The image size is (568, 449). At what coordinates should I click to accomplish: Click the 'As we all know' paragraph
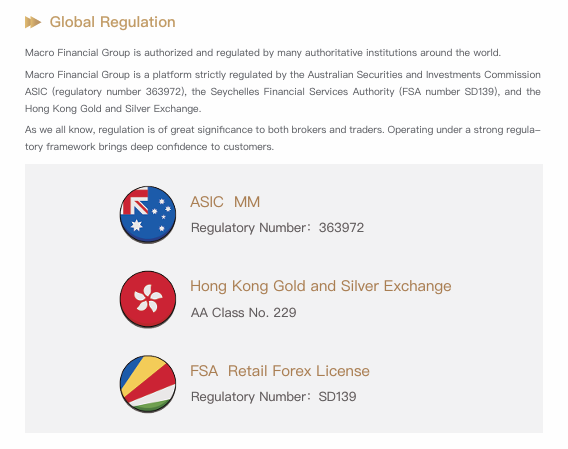click(283, 138)
